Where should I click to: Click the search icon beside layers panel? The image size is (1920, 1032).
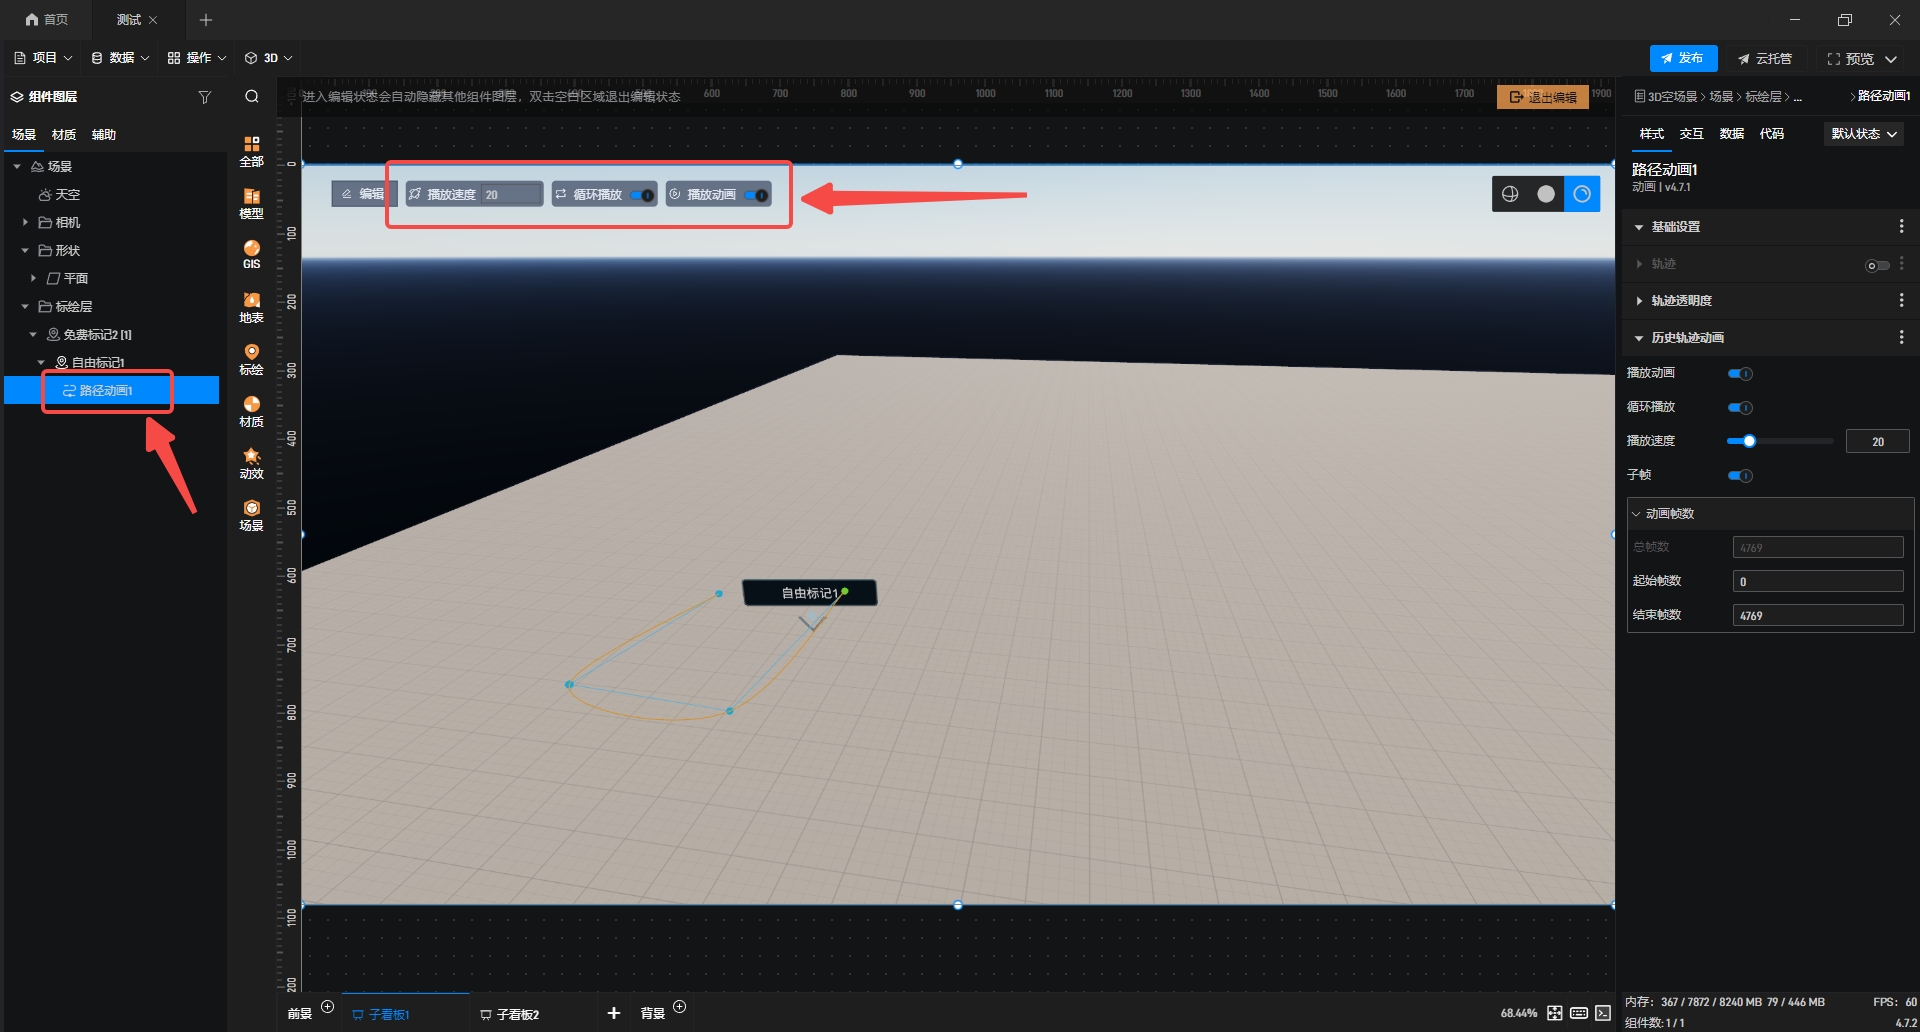(x=252, y=97)
